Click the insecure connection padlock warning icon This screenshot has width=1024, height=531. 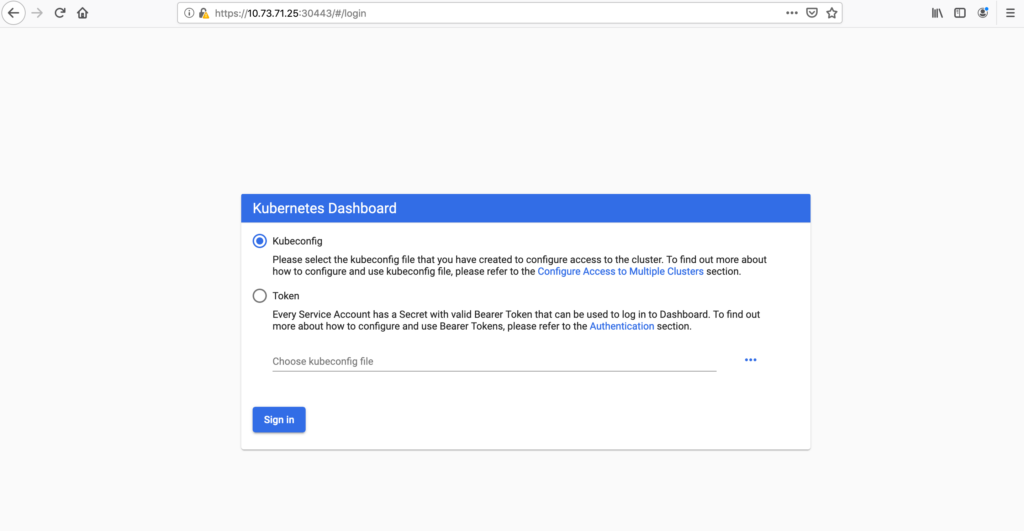[x=204, y=13]
